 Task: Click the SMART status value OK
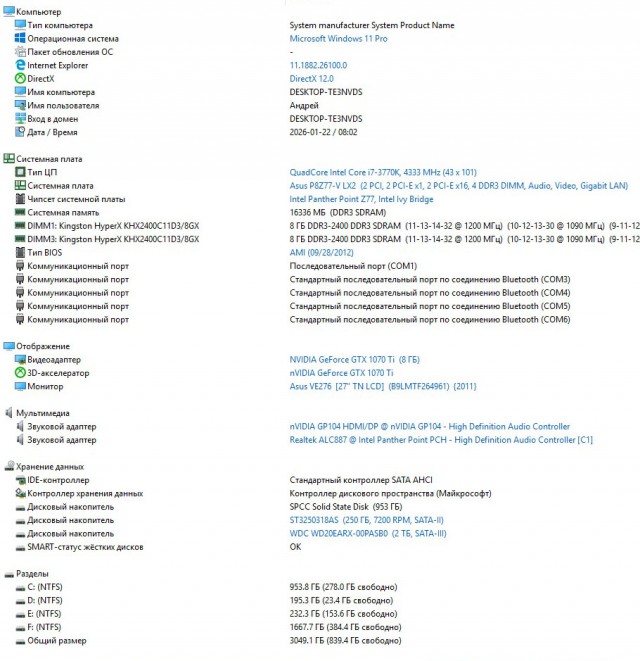point(295,547)
